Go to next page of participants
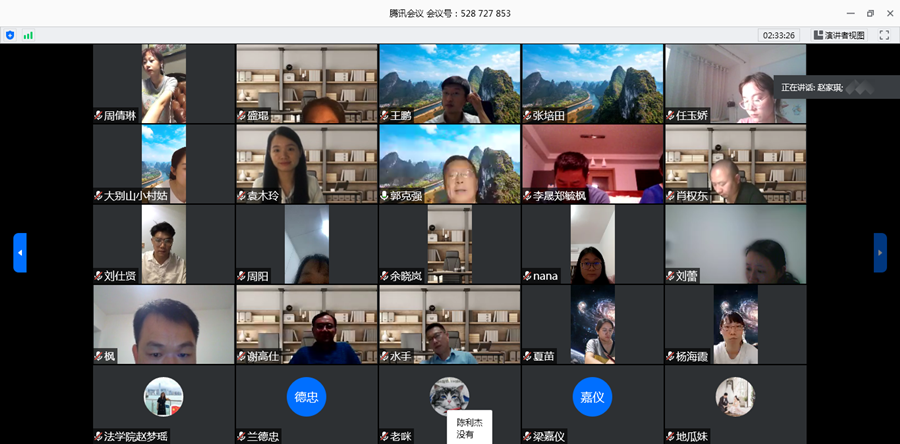Screen dimensions: 900x444 pyautogui.click(x=880, y=252)
